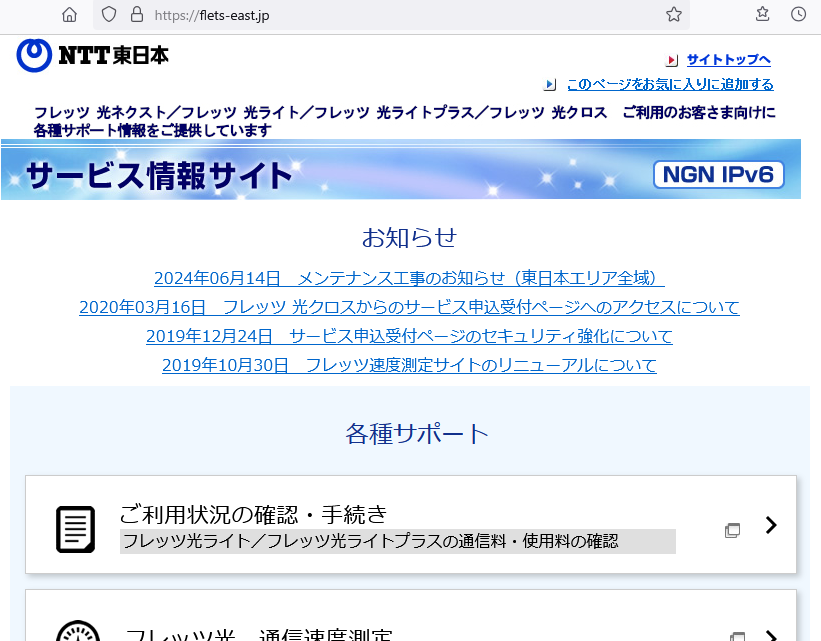Click the NGN IPv6 badge
This screenshot has height=641, width=821.
[x=718, y=174]
